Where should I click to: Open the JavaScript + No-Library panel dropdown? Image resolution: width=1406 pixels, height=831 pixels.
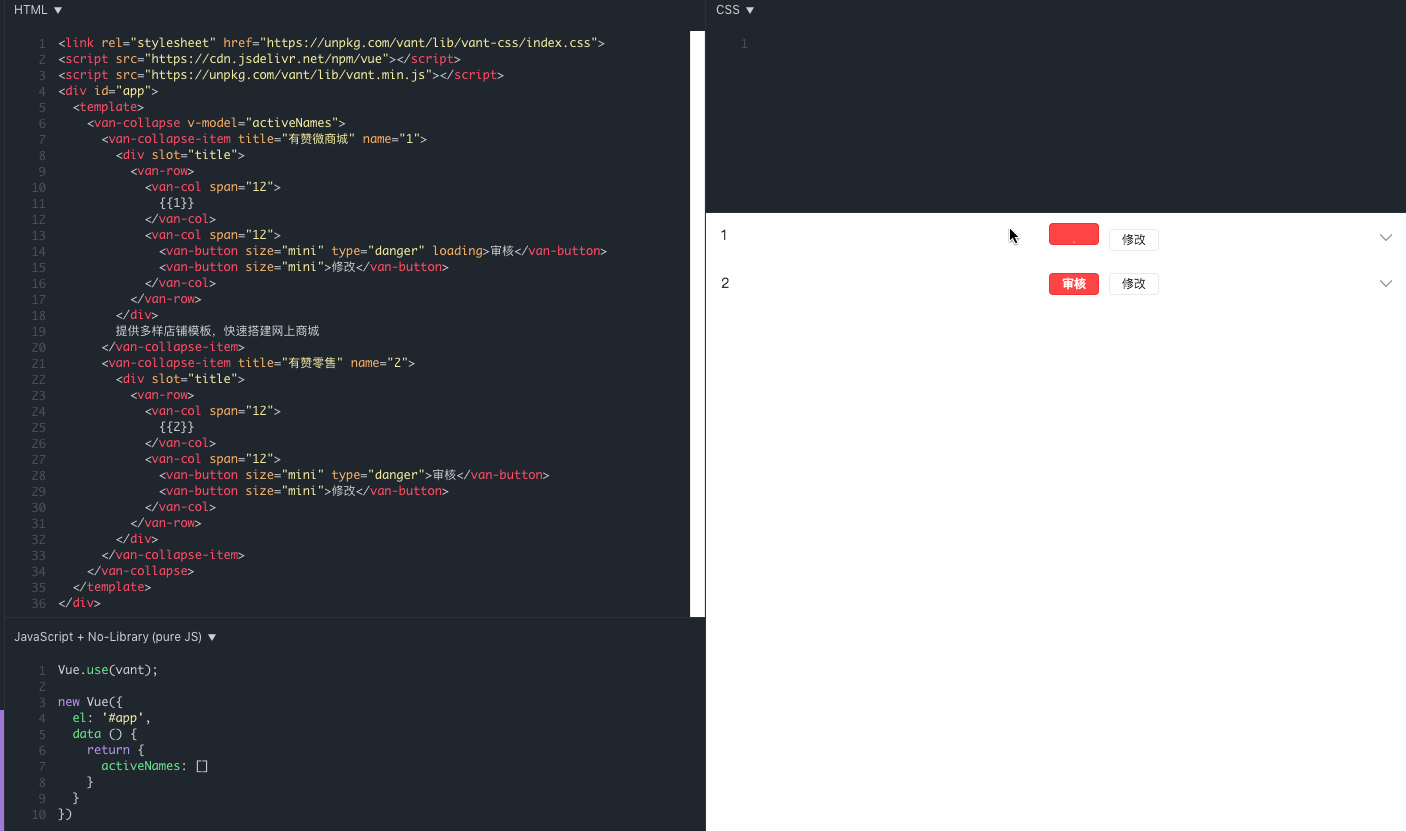tap(115, 637)
